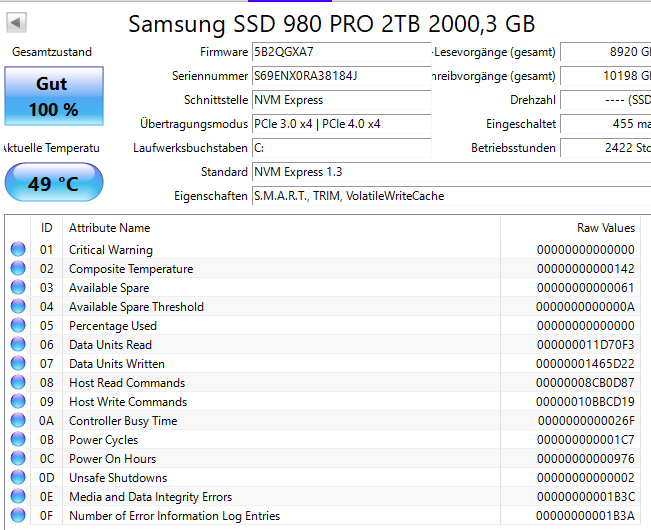Screen dimensions: 651x530
Task: Click the Lesevorgänge value 8920
Action: coord(606,52)
